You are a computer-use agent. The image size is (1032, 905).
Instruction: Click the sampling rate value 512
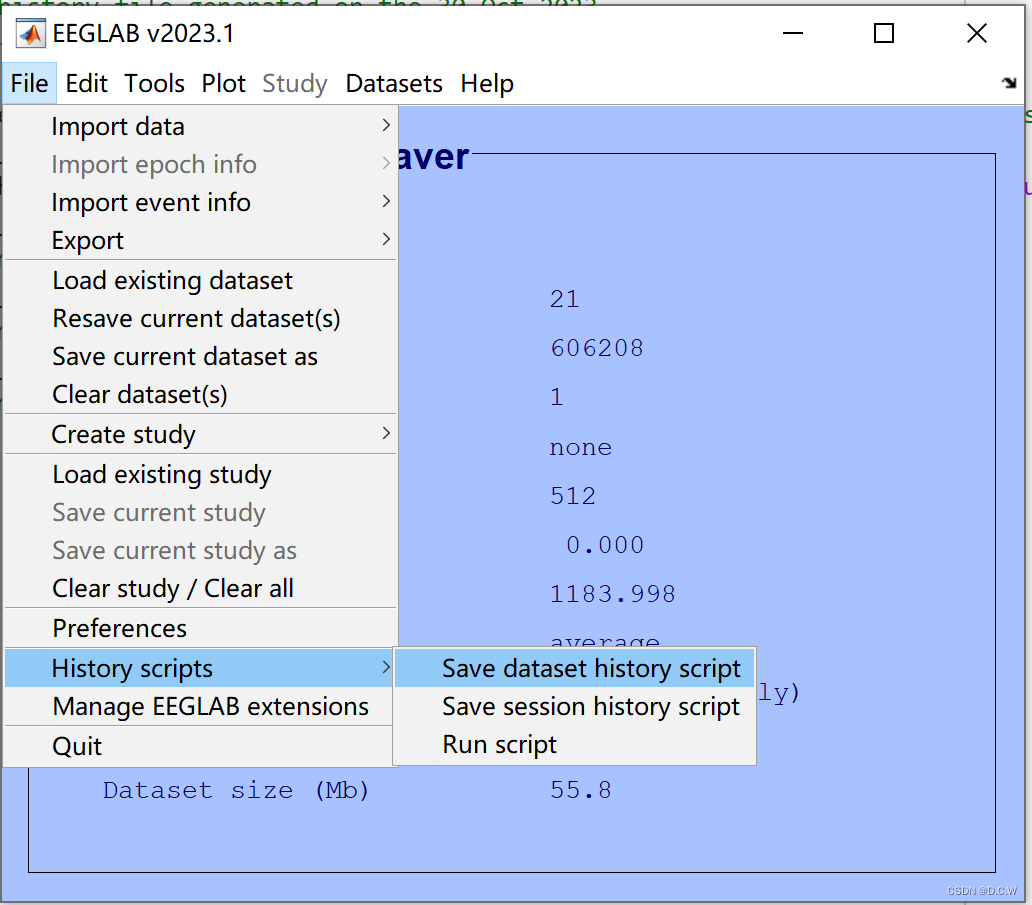(573, 496)
